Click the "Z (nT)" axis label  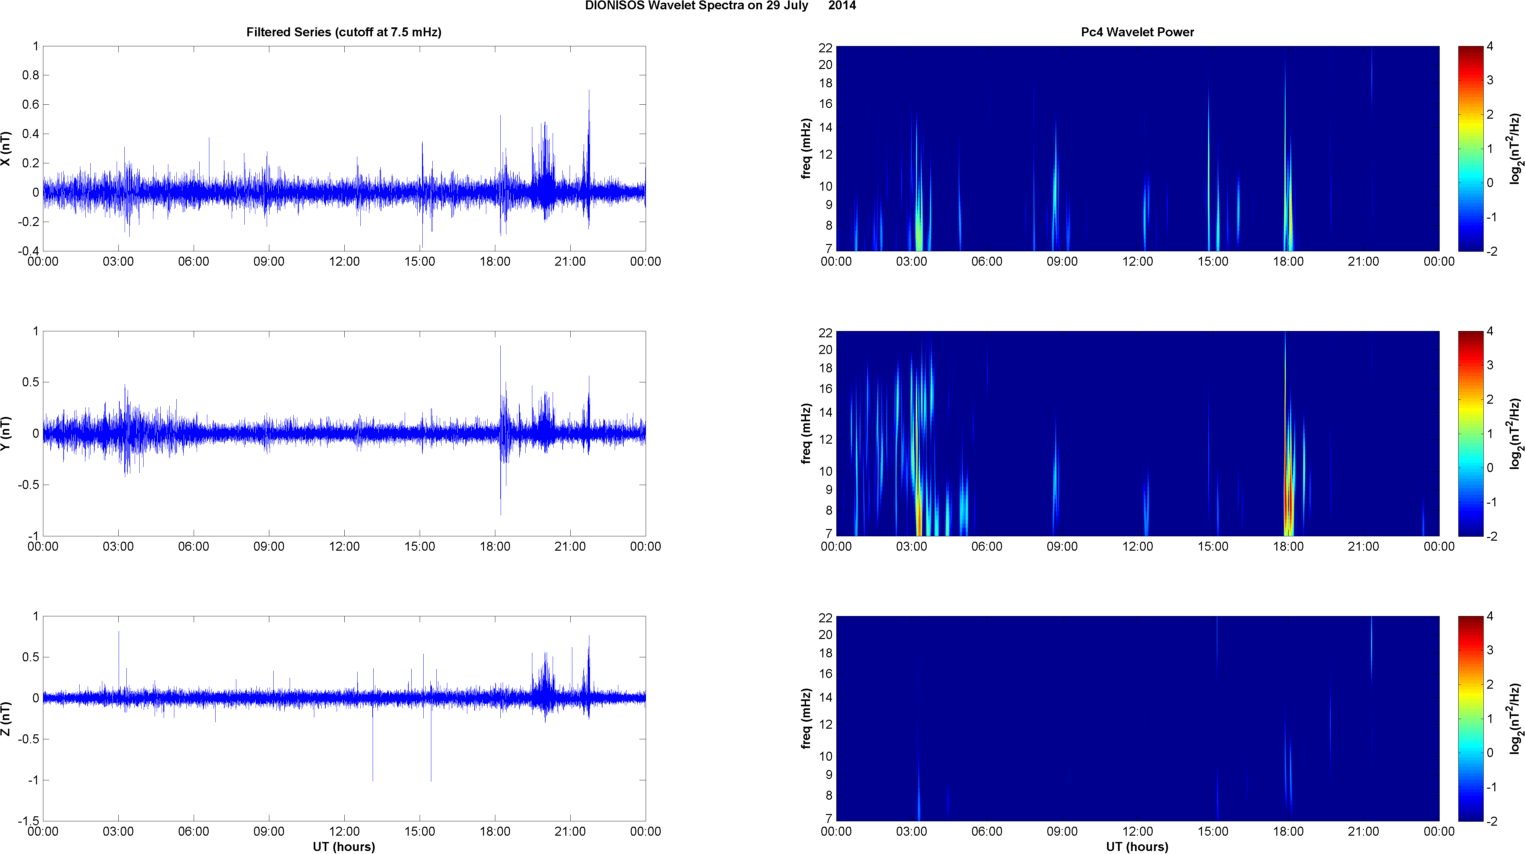6,718
